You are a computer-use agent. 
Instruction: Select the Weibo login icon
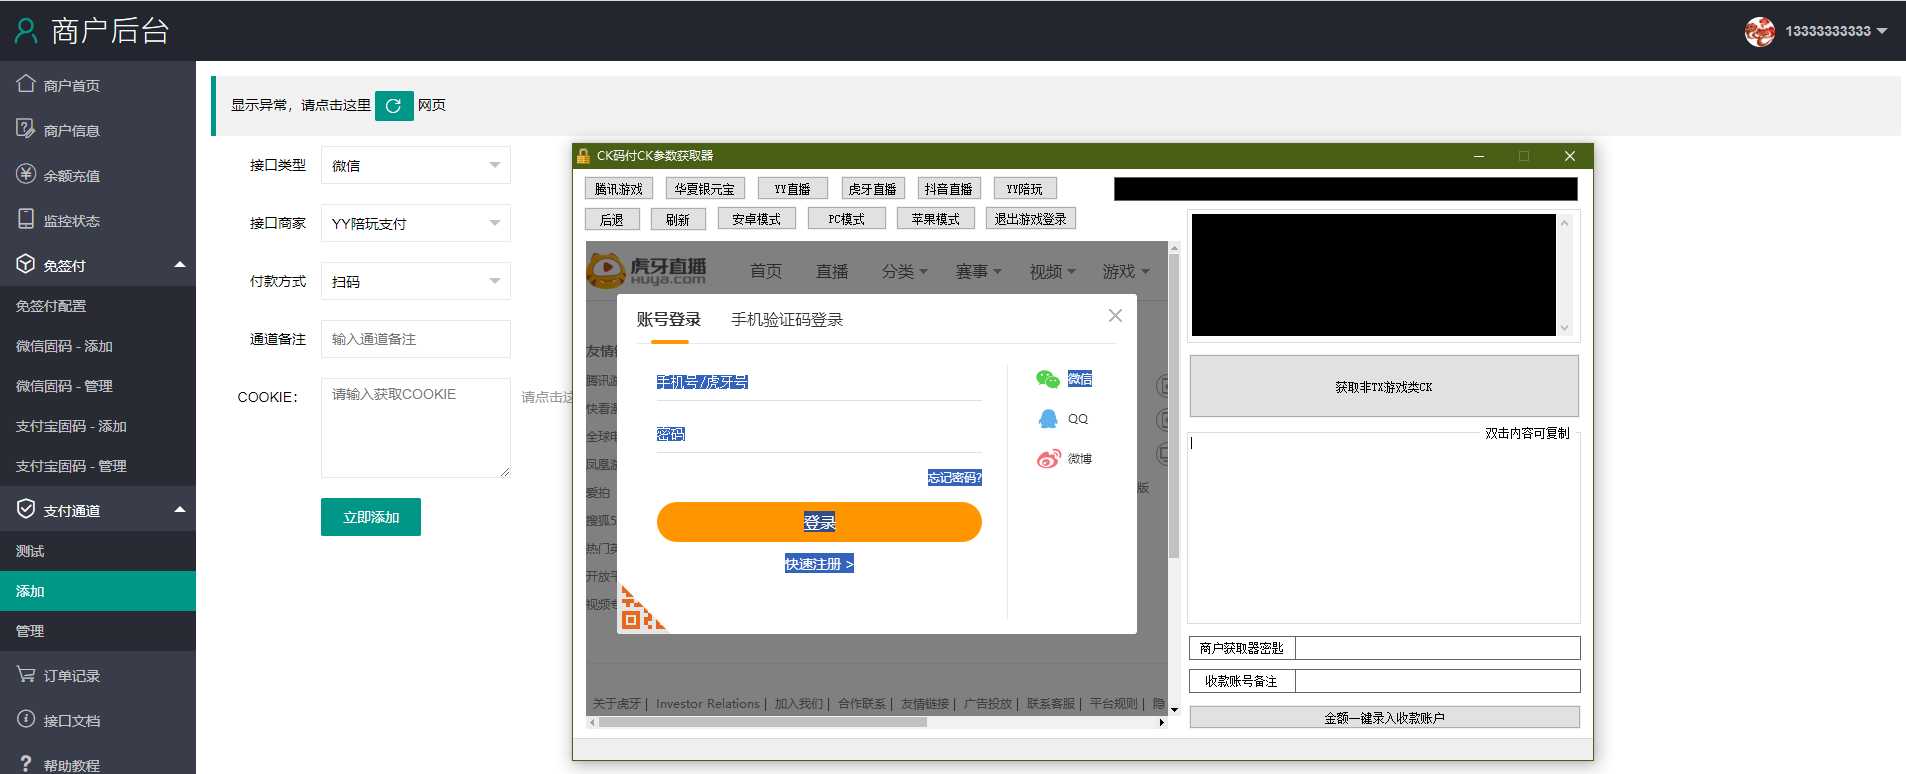1047,459
